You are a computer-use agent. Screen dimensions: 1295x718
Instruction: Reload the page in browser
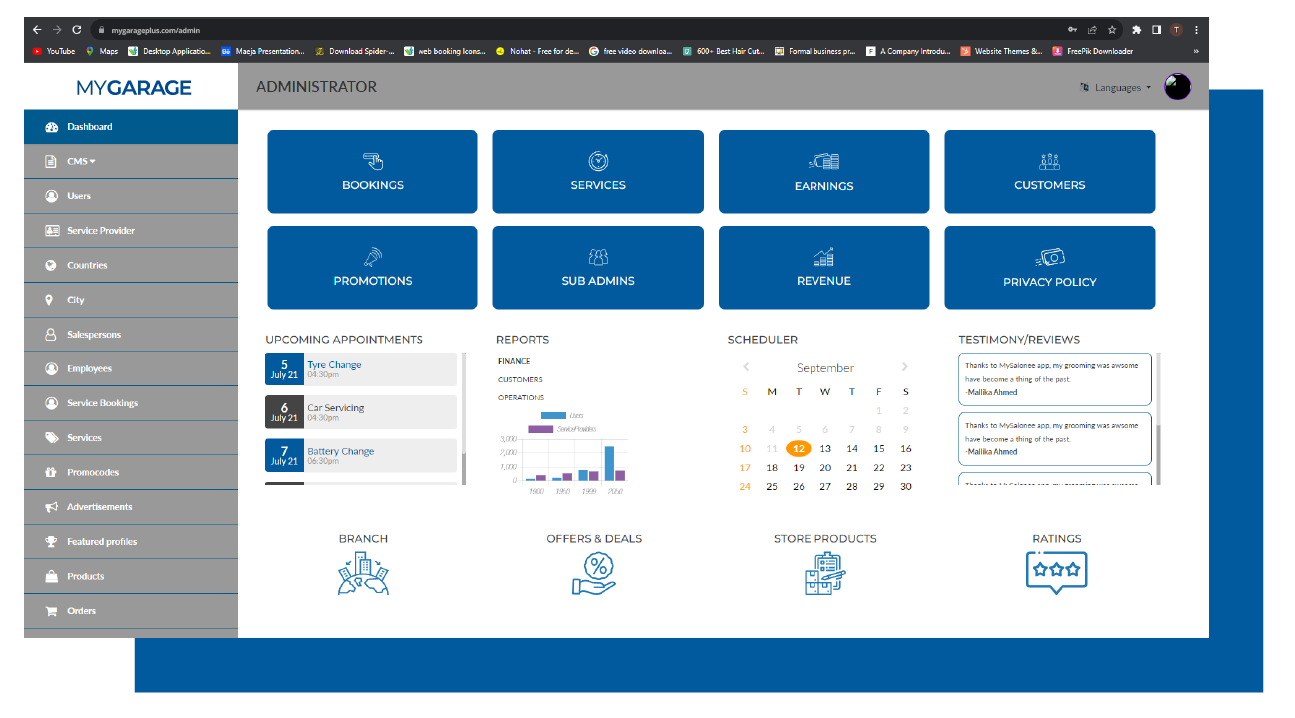pos(77,30)
